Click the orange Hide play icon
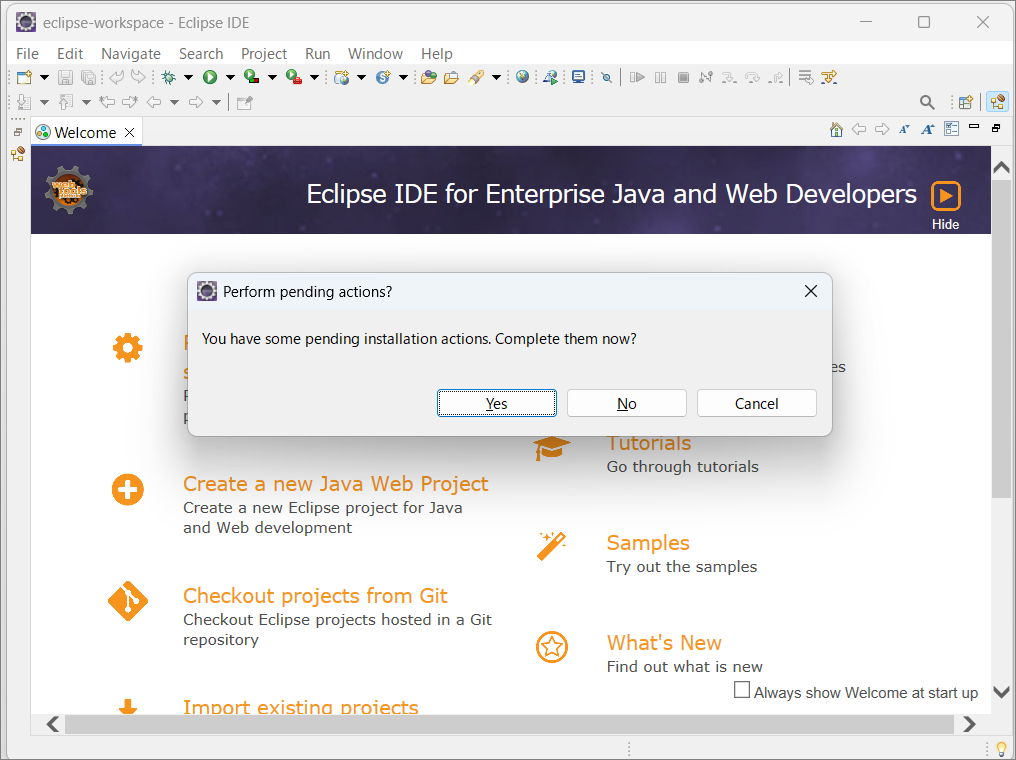Screen dimensions: 1016x760 click(x=945, y=196)
